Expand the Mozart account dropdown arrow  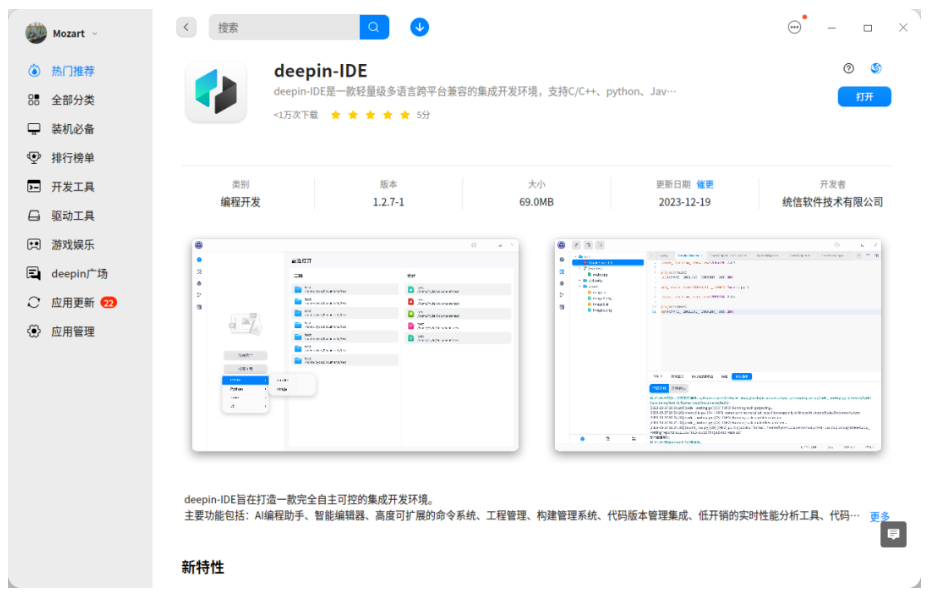pos(95,34)
